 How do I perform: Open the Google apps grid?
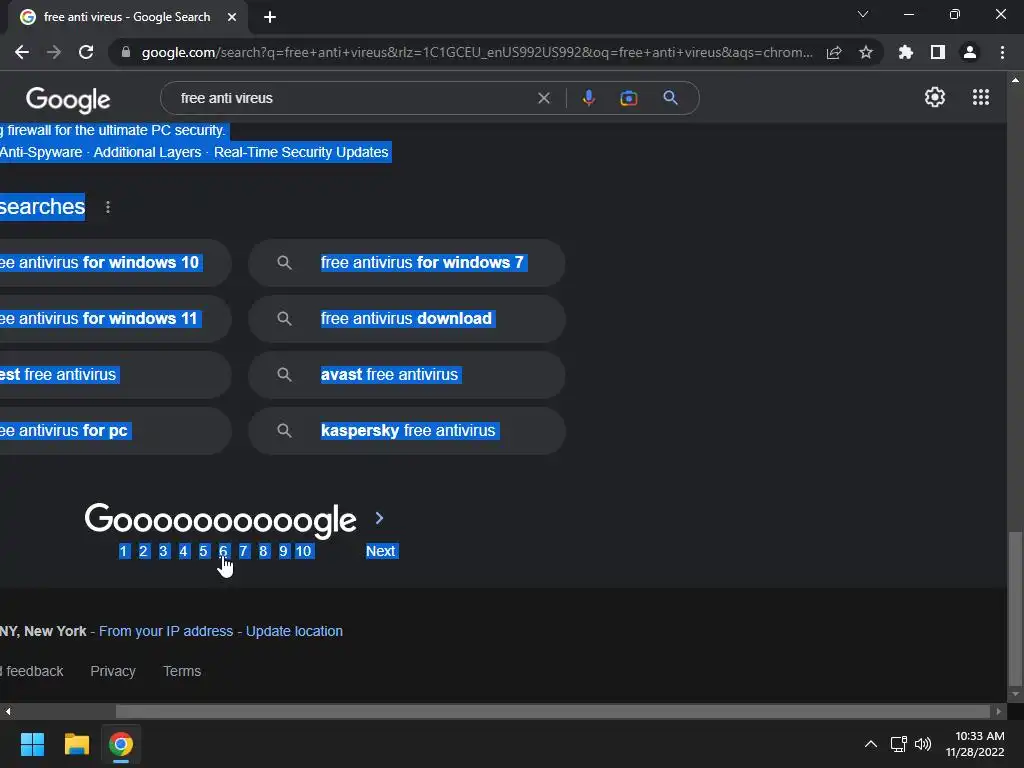(980, 97)
